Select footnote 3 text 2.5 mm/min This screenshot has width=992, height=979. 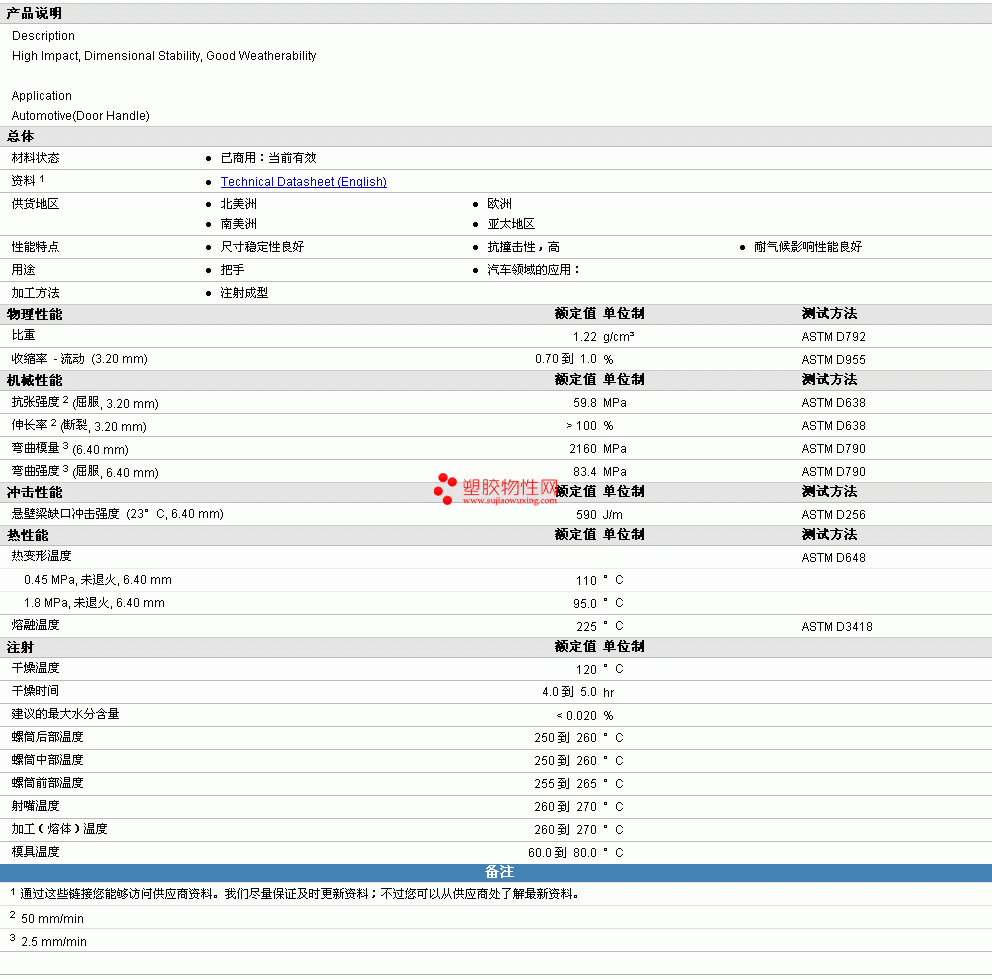[54, 942]
